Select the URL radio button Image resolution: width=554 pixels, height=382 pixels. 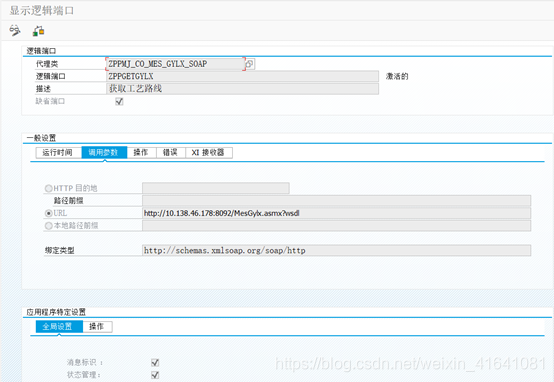[x=48, y=213]
